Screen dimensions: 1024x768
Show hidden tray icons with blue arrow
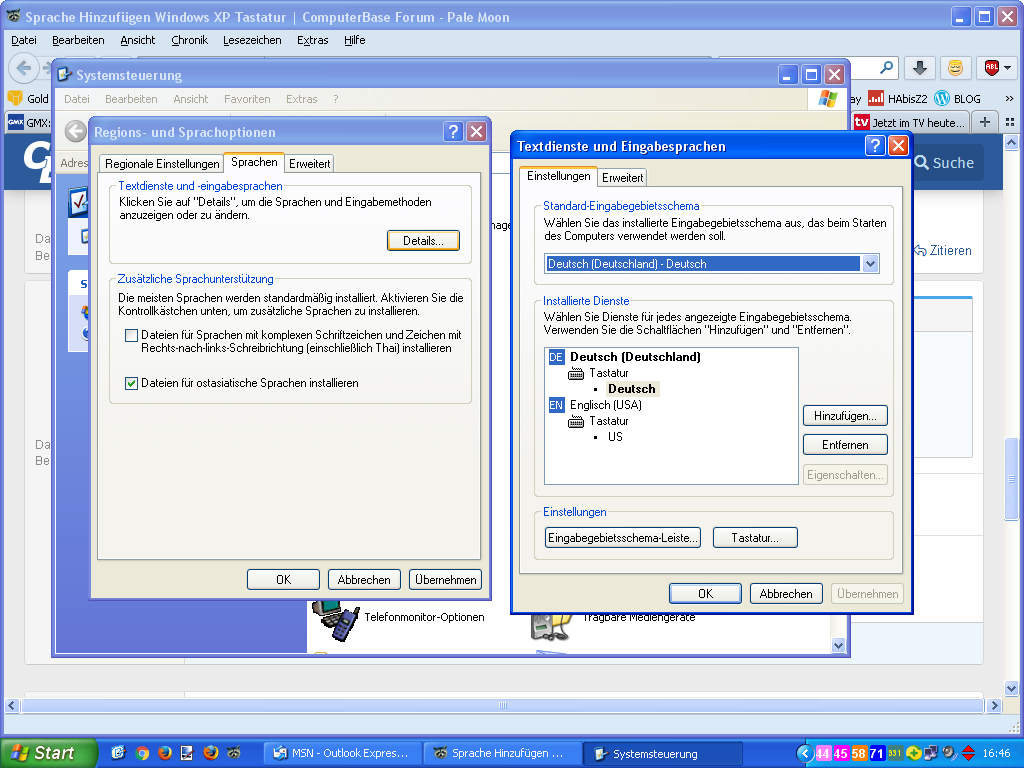click(805, 753)
